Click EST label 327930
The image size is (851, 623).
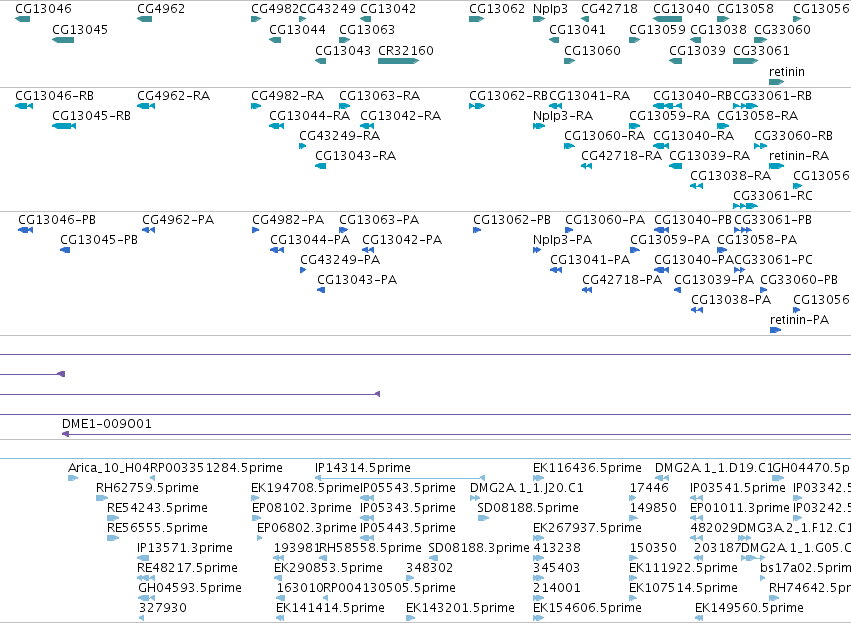163,608
